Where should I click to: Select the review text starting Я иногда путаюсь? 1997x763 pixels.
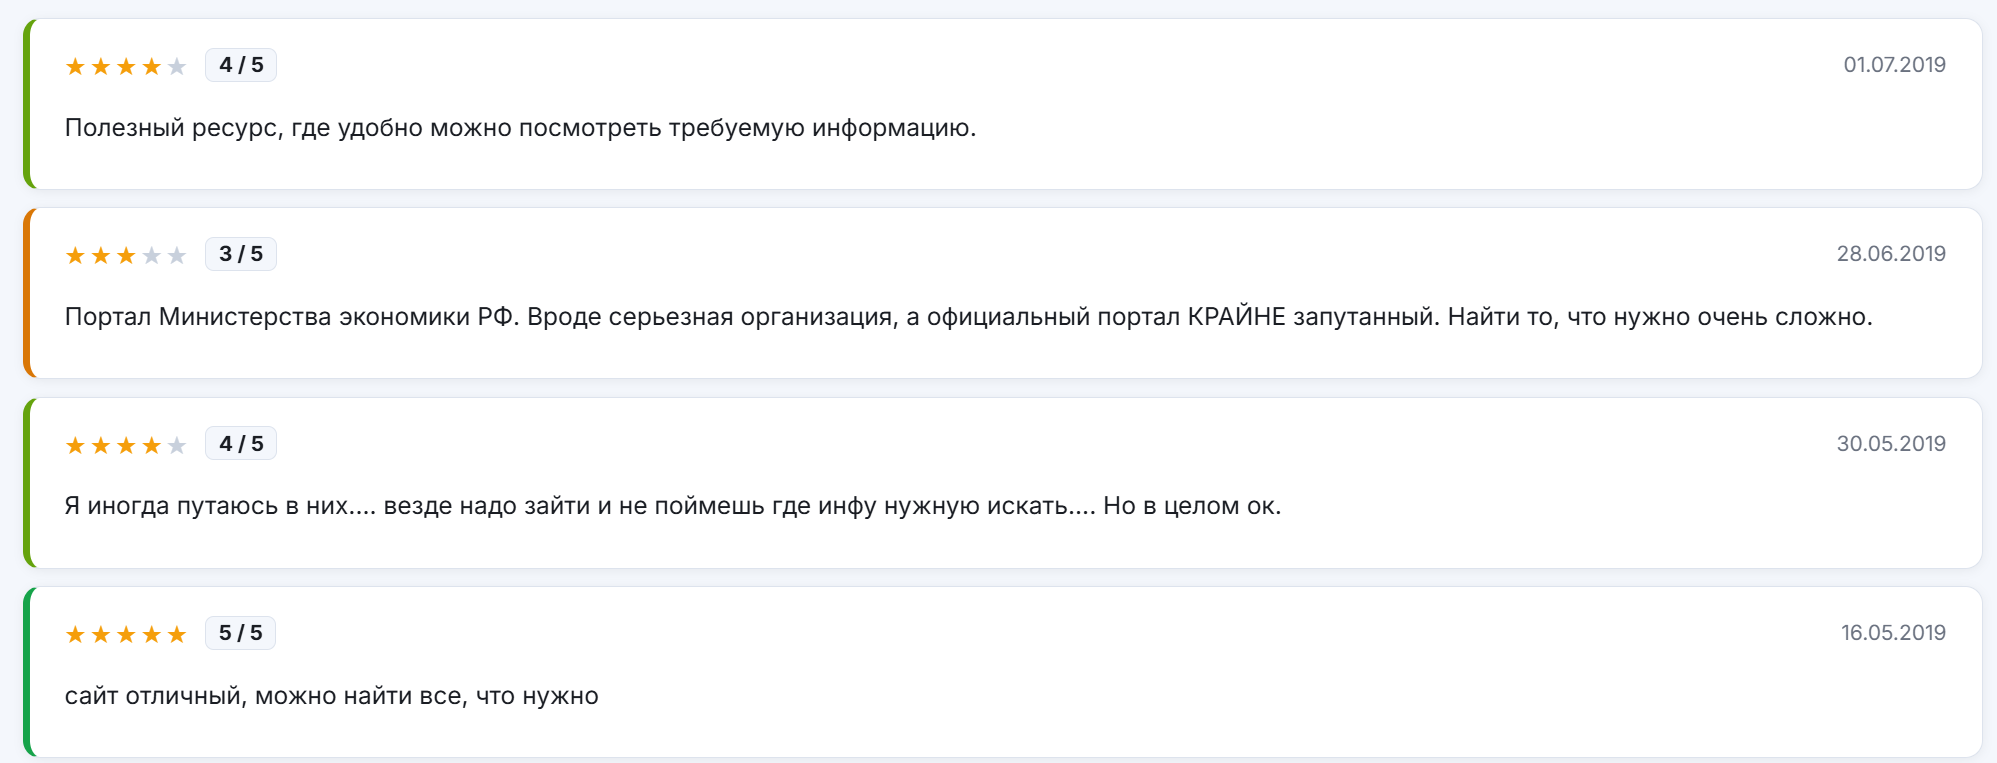pos(673,506)
